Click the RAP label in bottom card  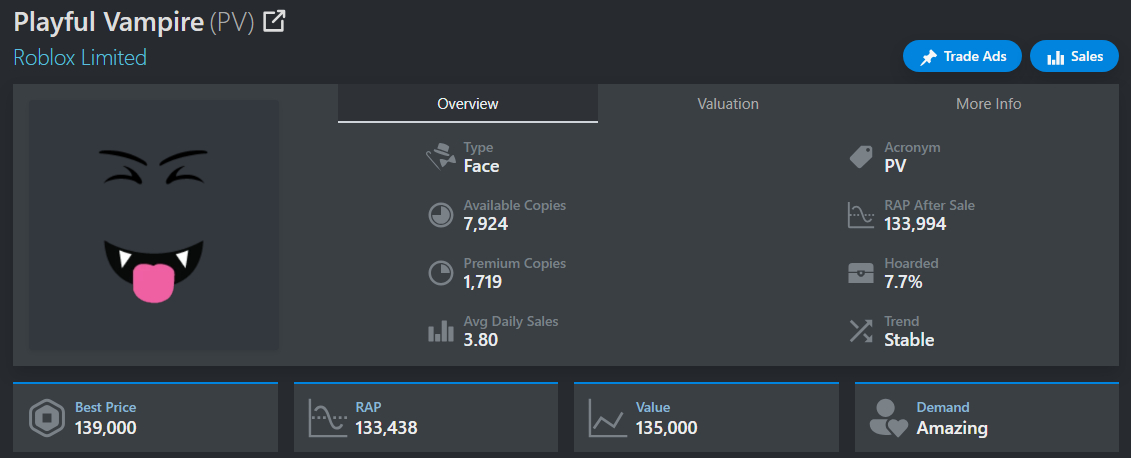coord(369,408)
